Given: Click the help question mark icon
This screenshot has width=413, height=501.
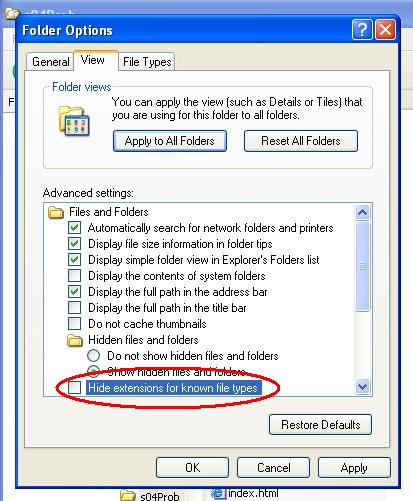Looking at the screenshot, I should [x=362, y=30].
